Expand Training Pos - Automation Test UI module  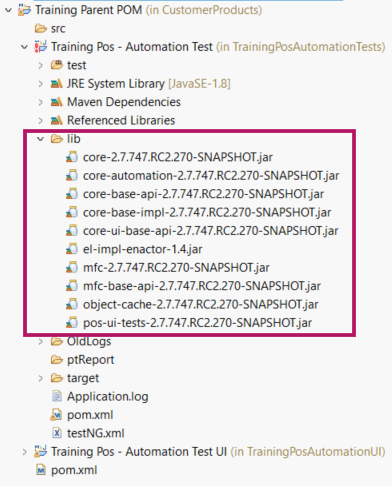(x=24, y=452)
